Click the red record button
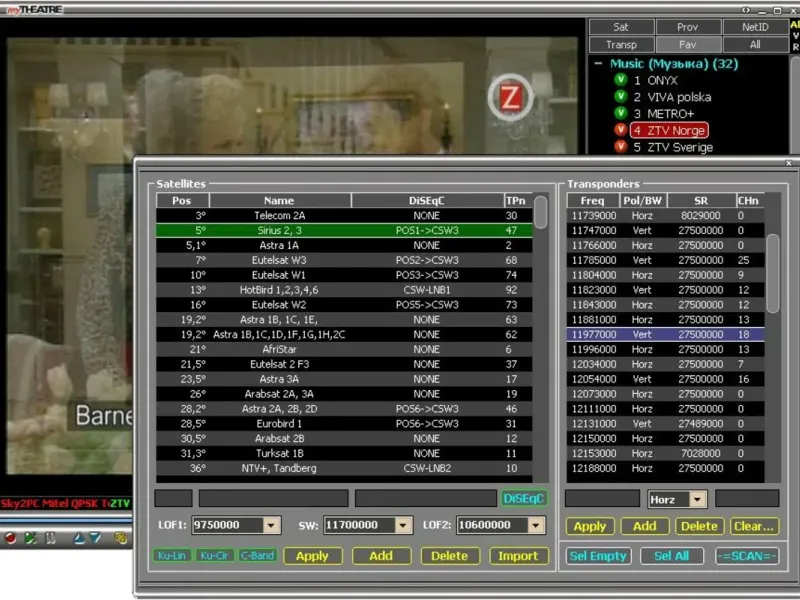This screenshot has height=600, width=800. [10, 538]
